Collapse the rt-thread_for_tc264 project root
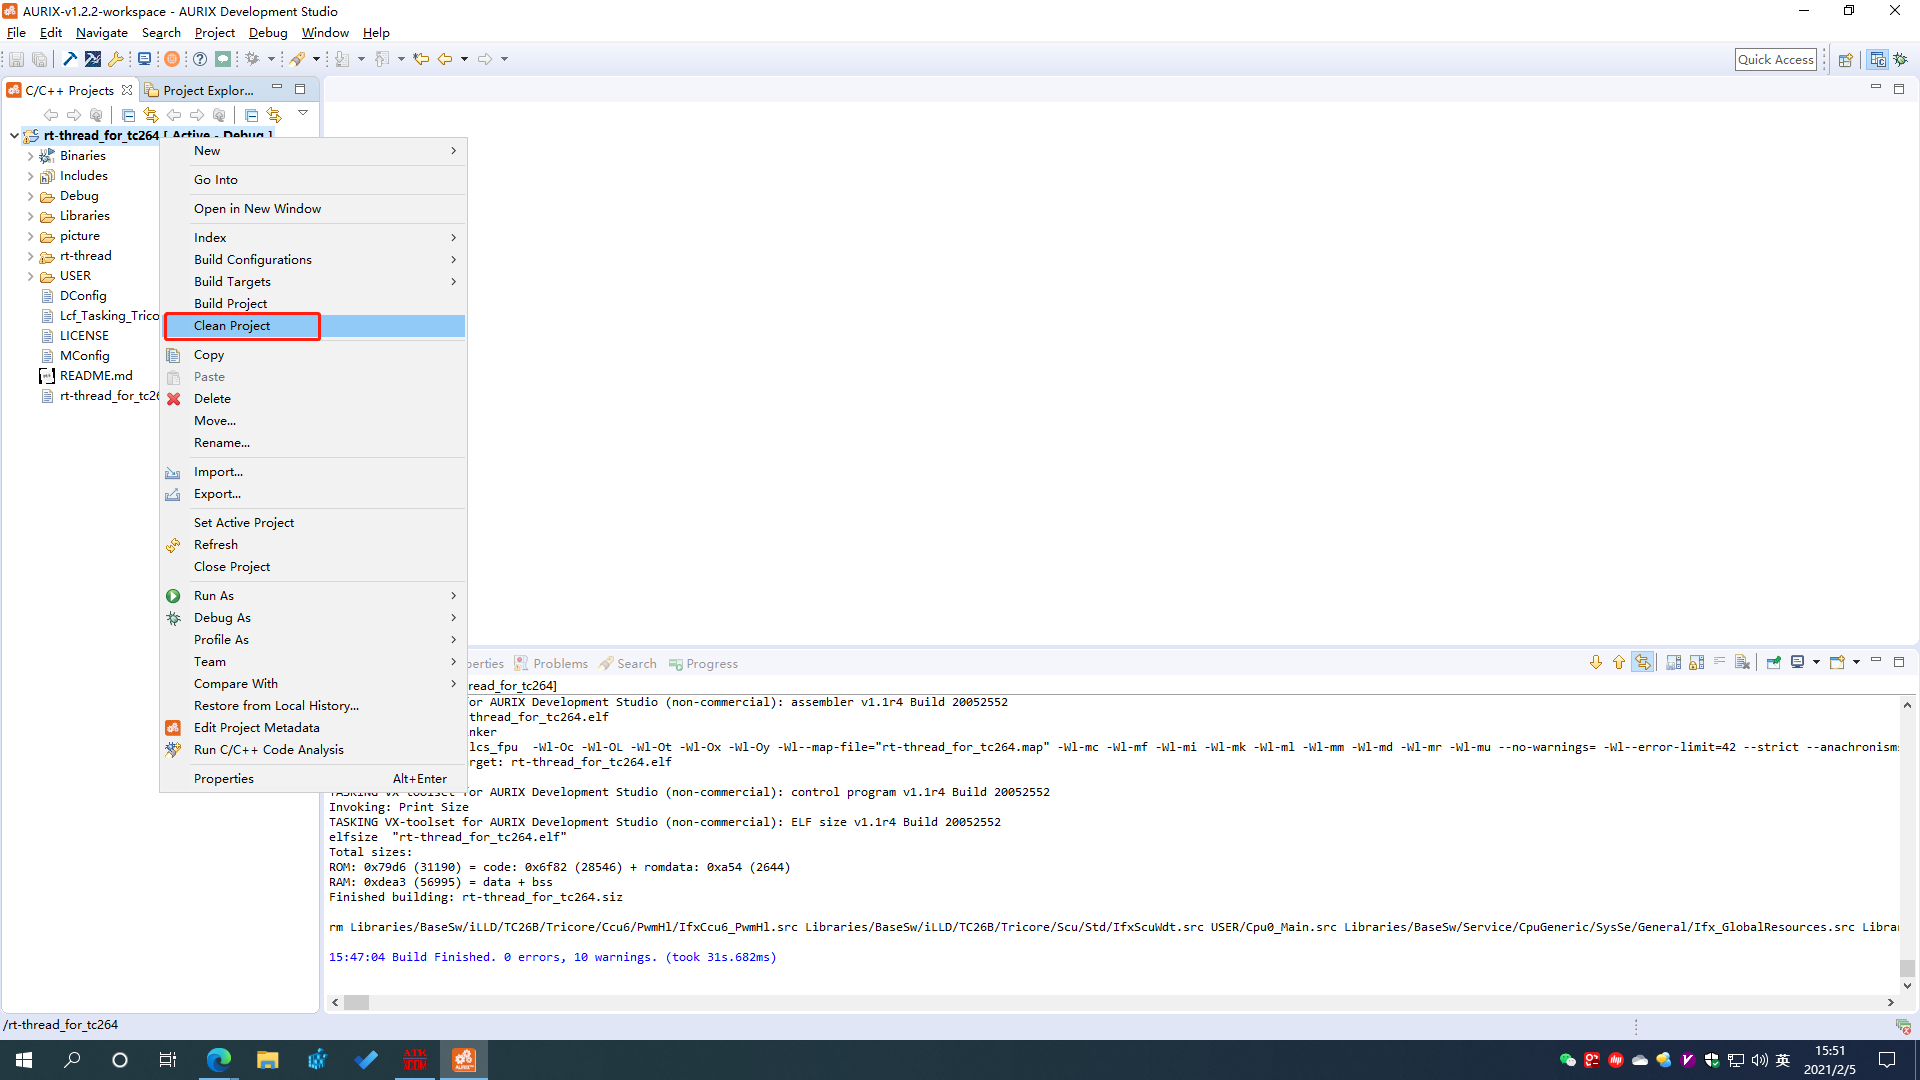Image resolution: width=1920 pixels, height=1080 pixels. (x=14, y=135)
